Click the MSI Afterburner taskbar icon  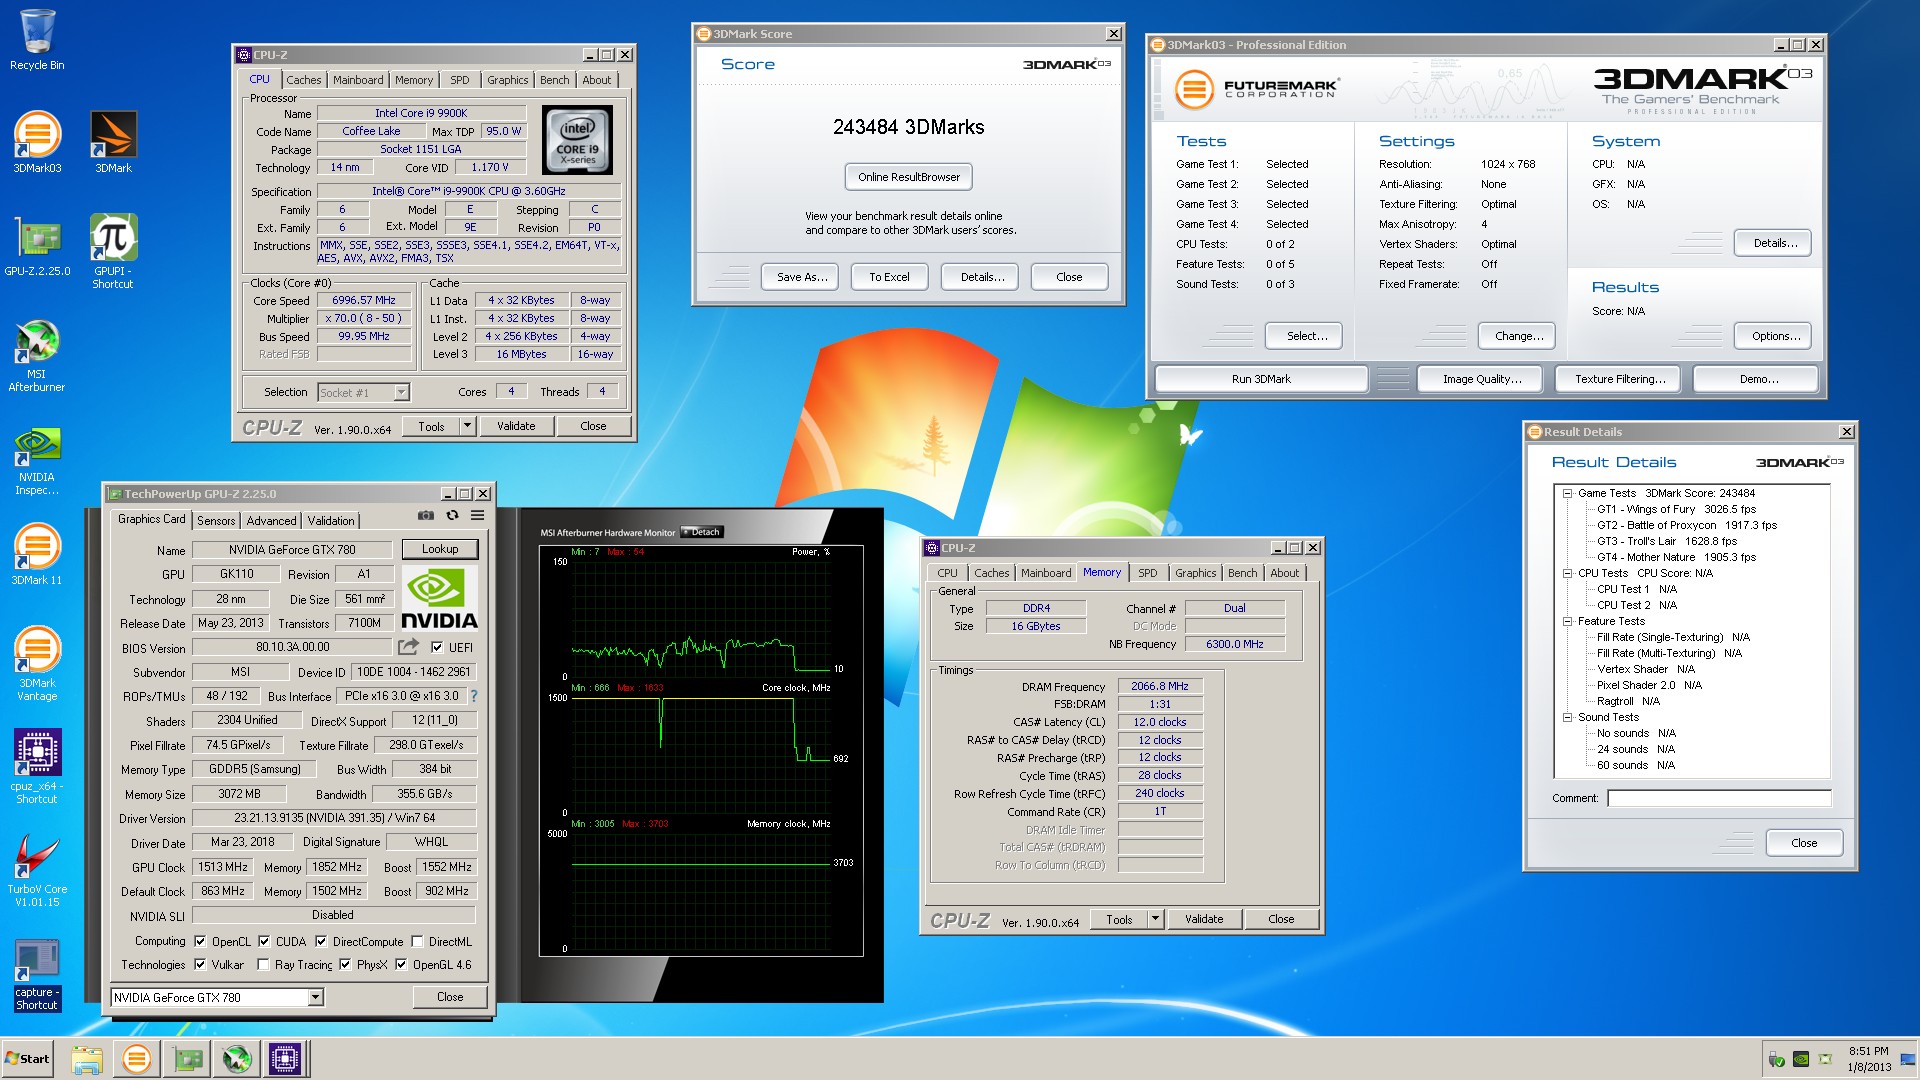tap(236, 1059)
